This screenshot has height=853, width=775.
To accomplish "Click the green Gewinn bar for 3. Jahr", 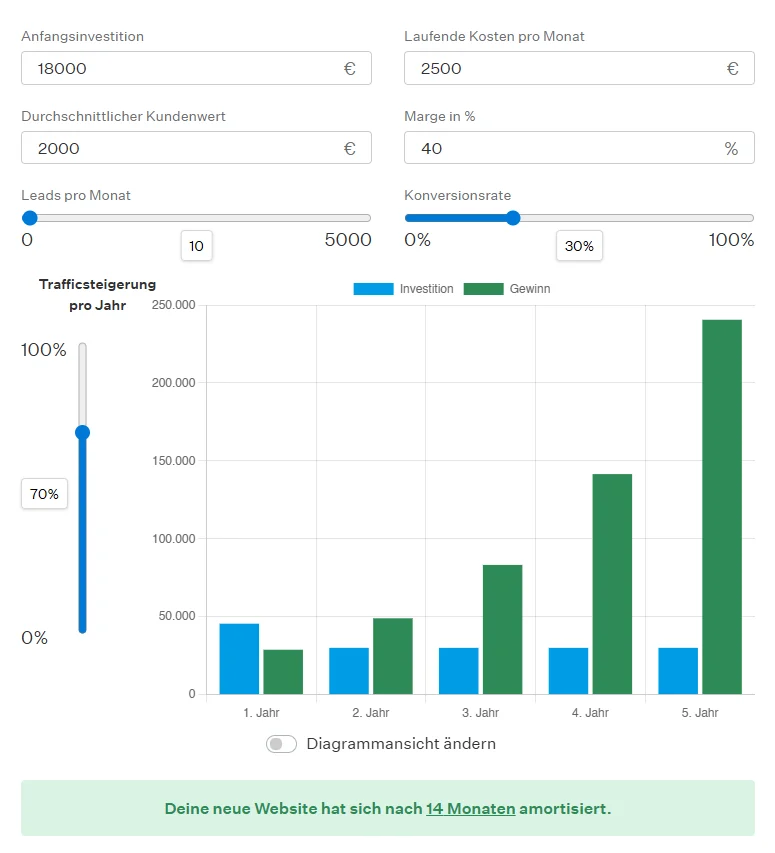I will point(501,630).
